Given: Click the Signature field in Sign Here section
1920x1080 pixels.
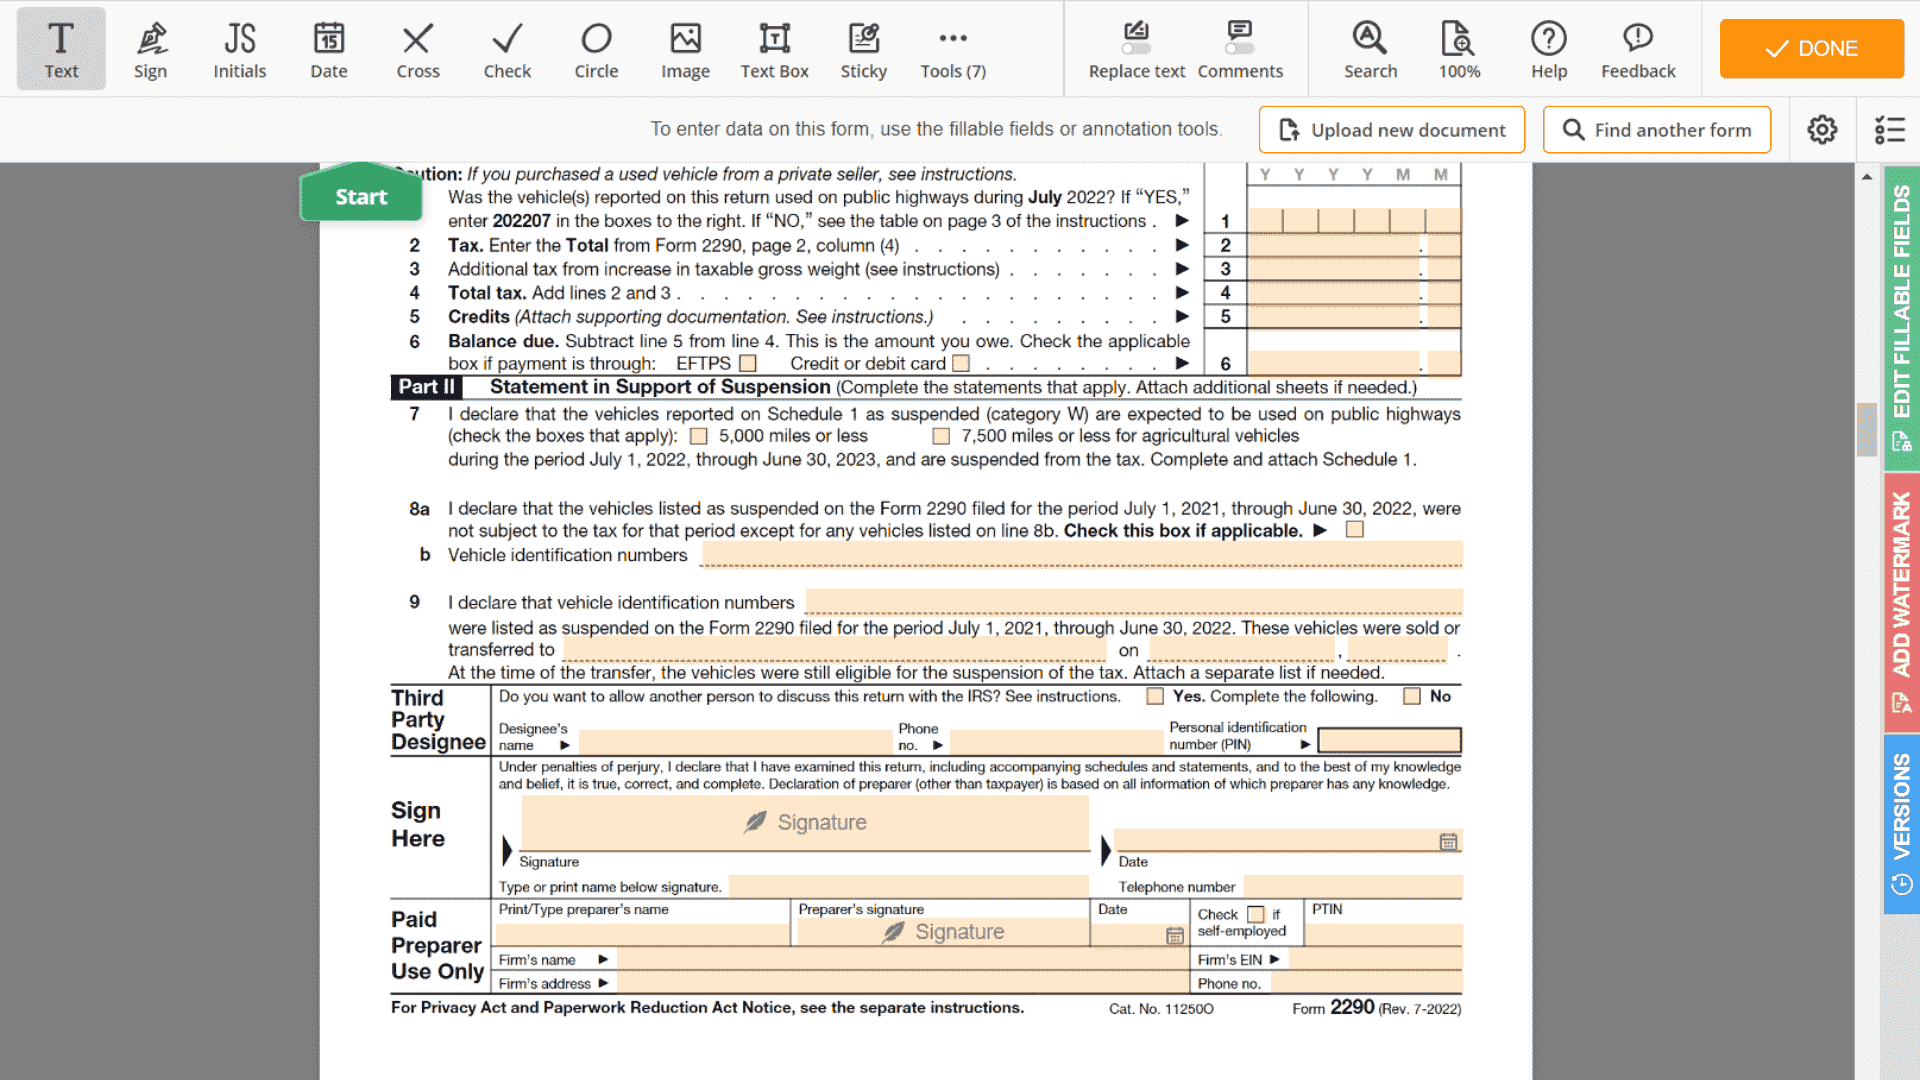Looking at the screenshot, I should [x=805, y=822].
